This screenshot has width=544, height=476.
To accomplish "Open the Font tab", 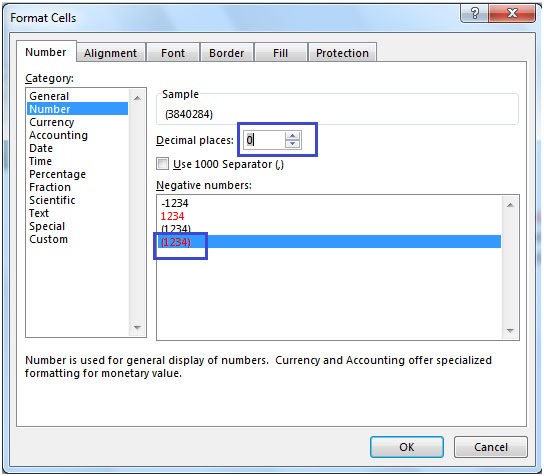I will 173,53.
